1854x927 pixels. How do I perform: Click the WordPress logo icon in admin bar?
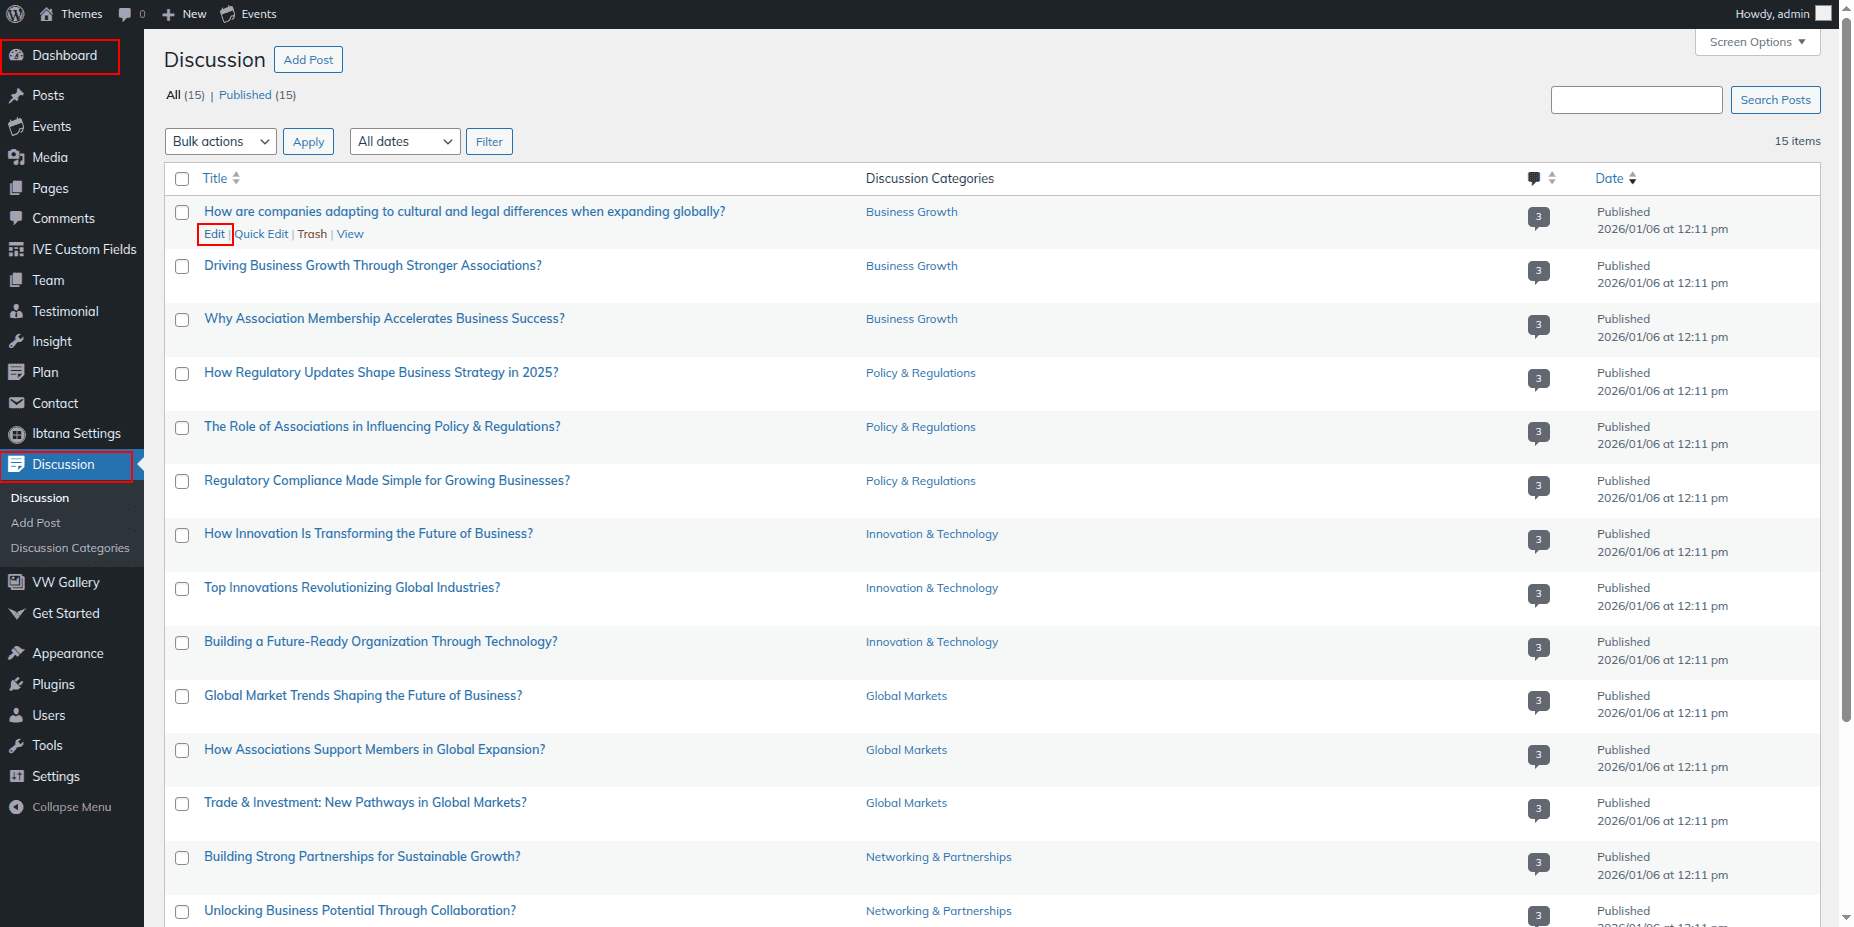coord(15,14)
